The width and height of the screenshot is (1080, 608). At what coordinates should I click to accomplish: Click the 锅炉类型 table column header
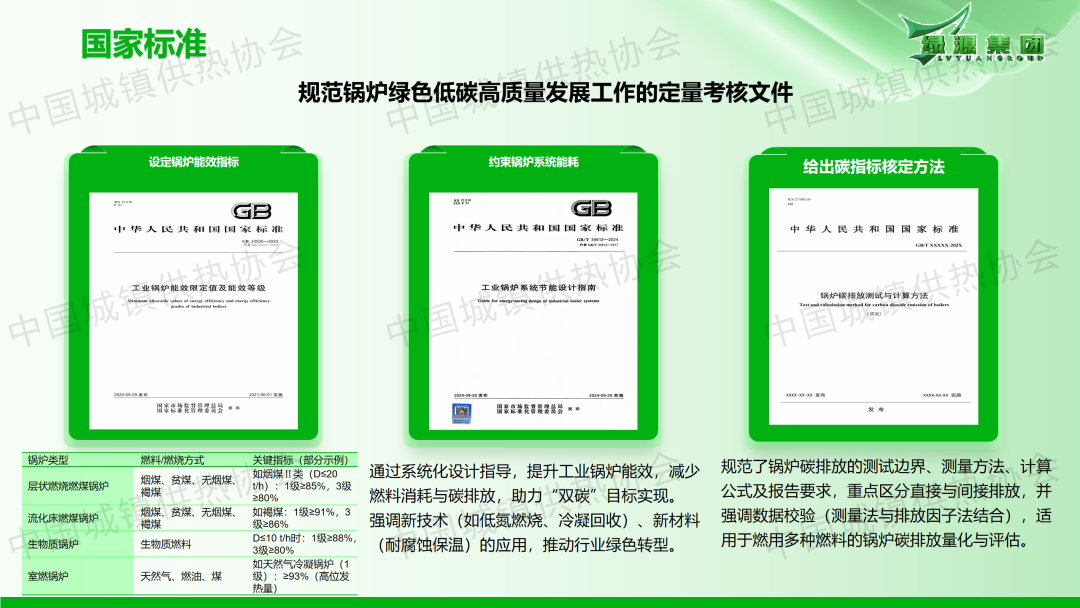pyautogui.click(x=48, y=459)
